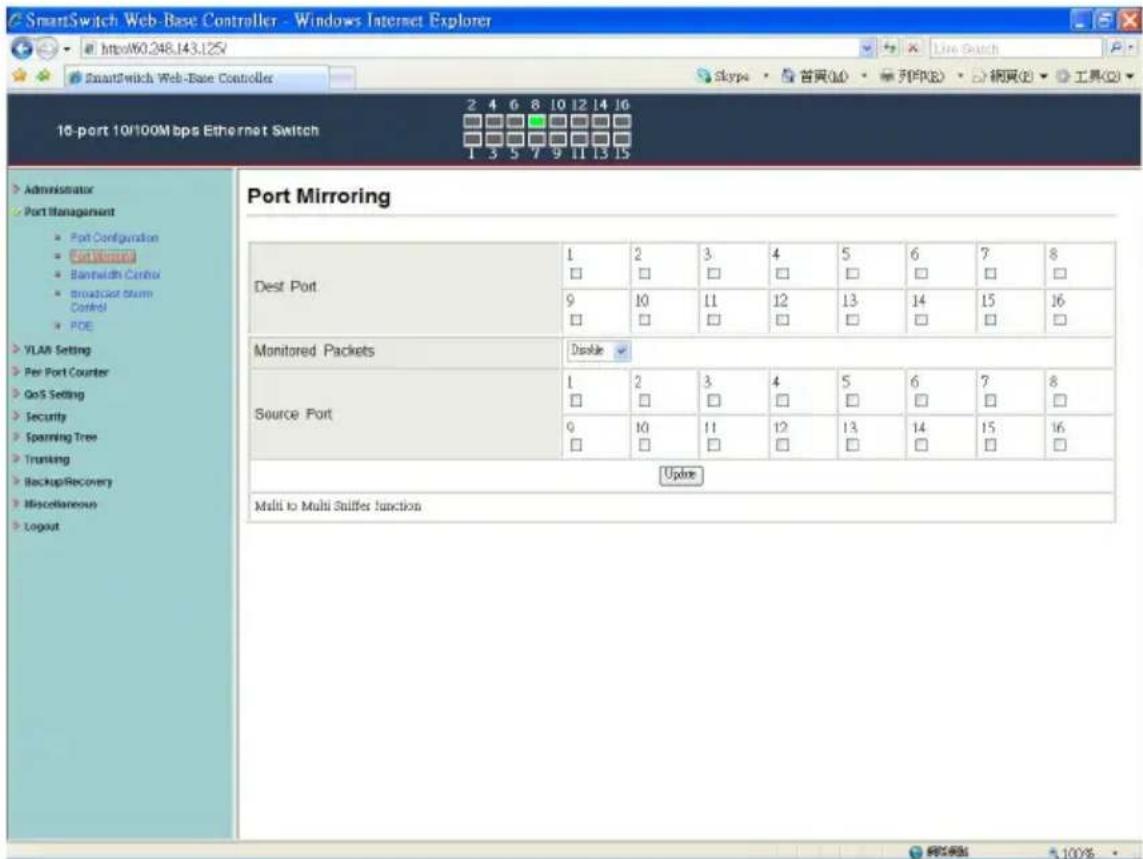1143x859 pixels.
Task: Select the SmartSwitch Web-Base Controller browser tab
Action: tap(197, 78)
